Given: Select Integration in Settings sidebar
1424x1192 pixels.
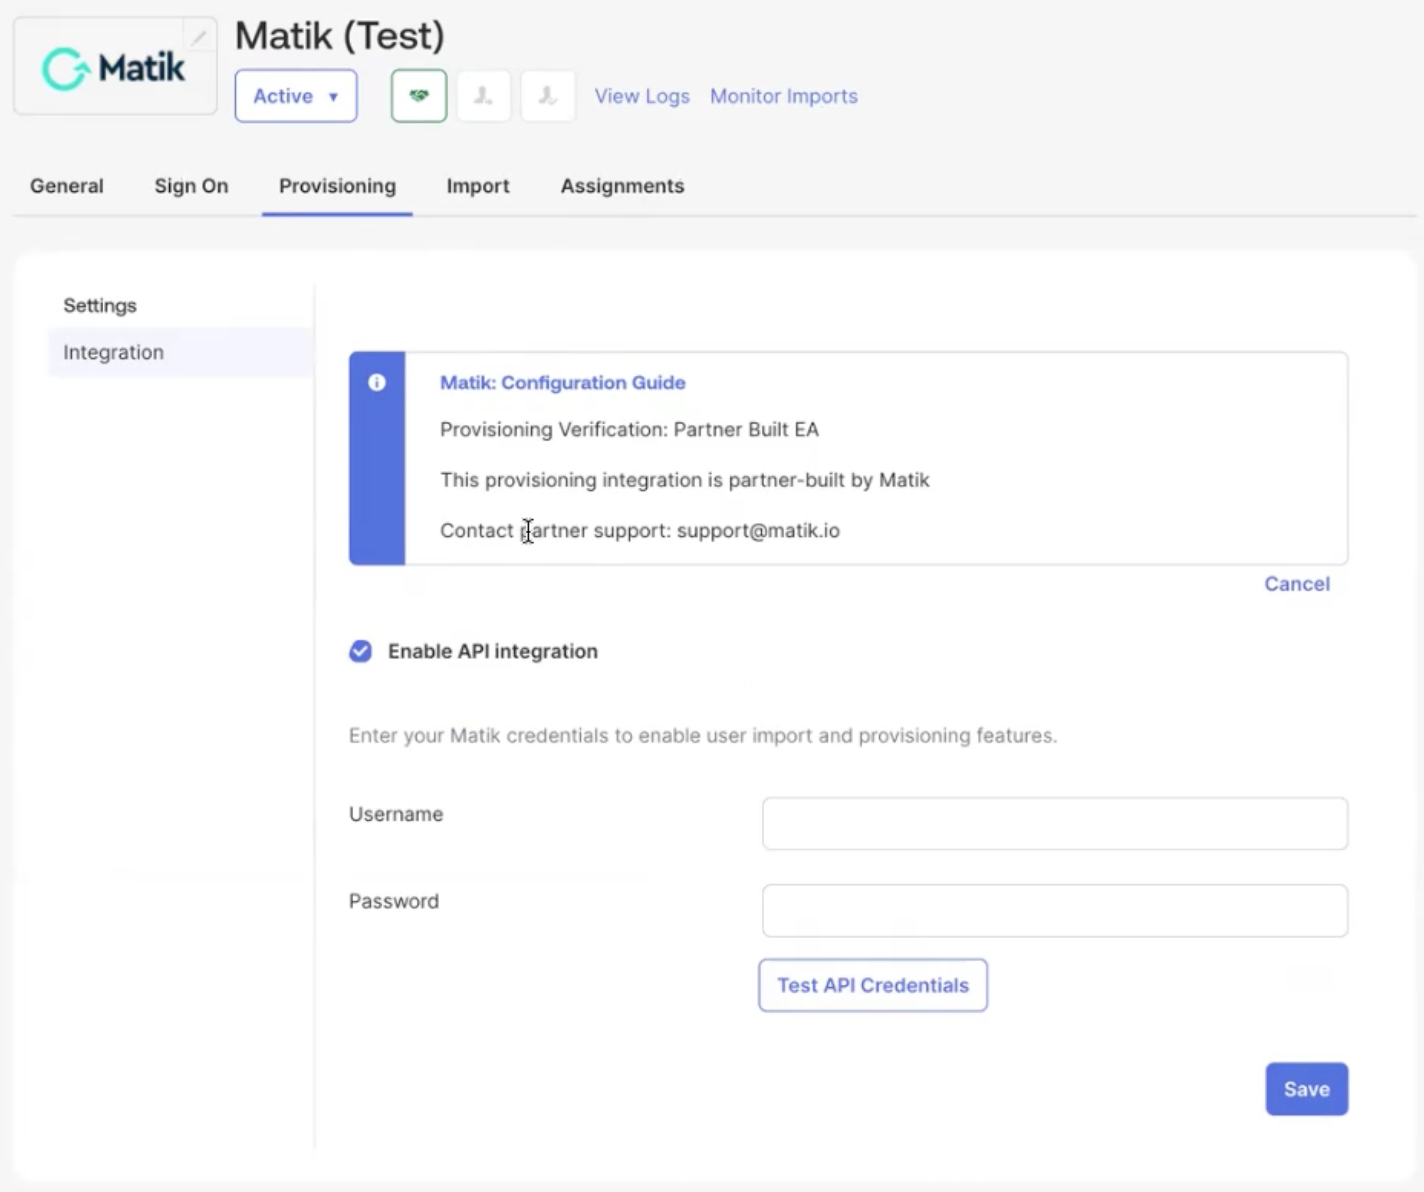Looking at the screenshot, I should pyautogui.click(x=114, y=352).
